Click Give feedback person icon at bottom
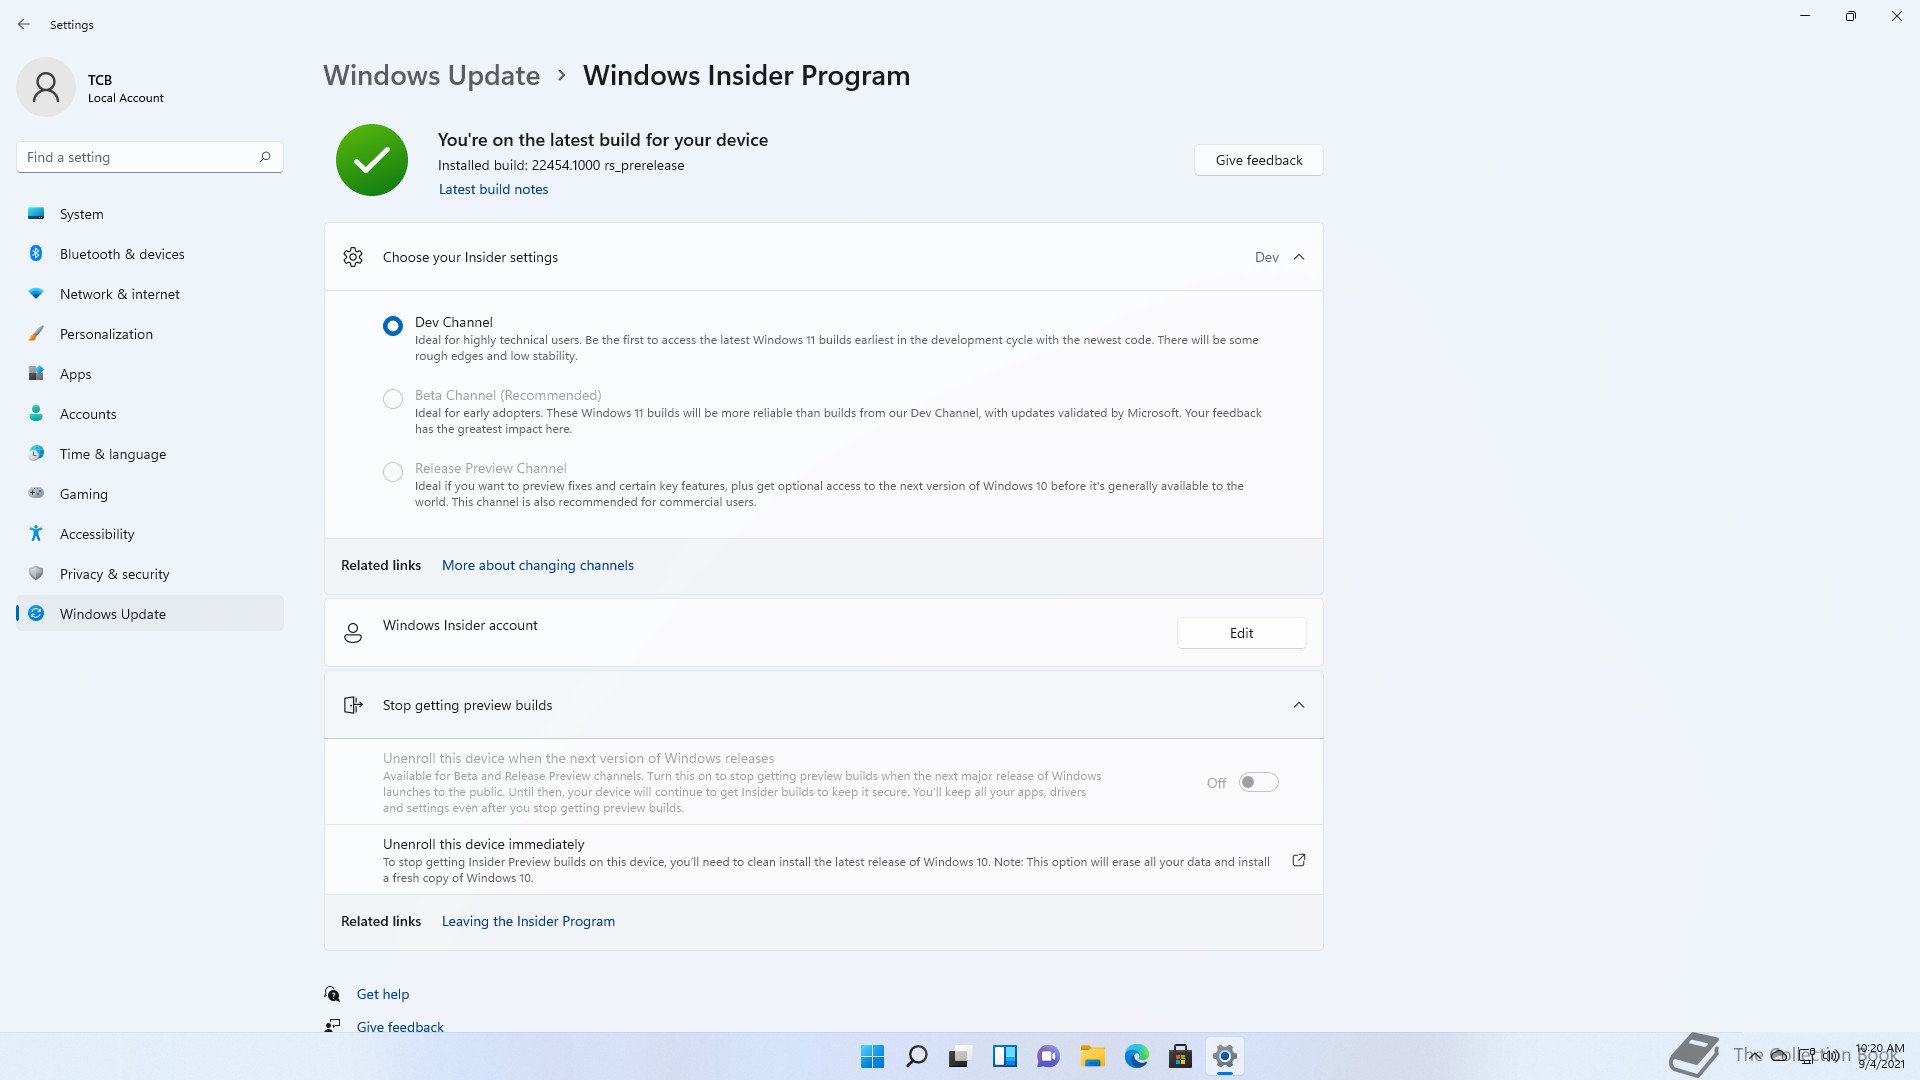 332,1026
